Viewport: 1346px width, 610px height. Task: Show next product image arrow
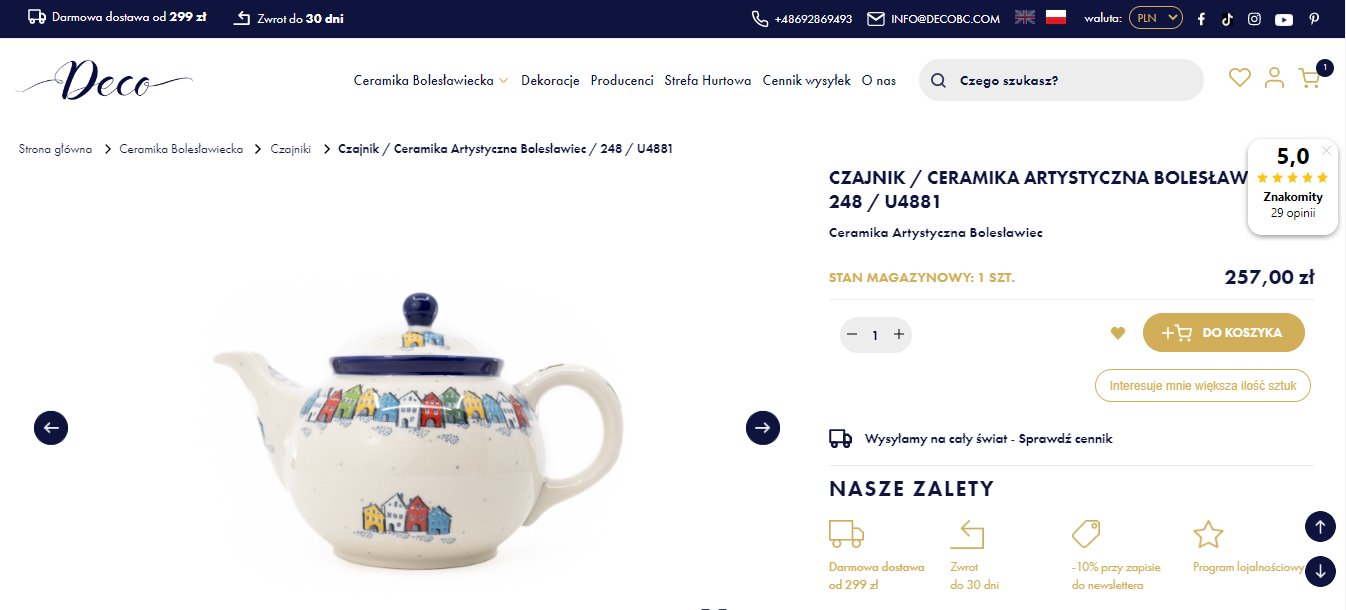pyautogui.click(x=763, y=428)
